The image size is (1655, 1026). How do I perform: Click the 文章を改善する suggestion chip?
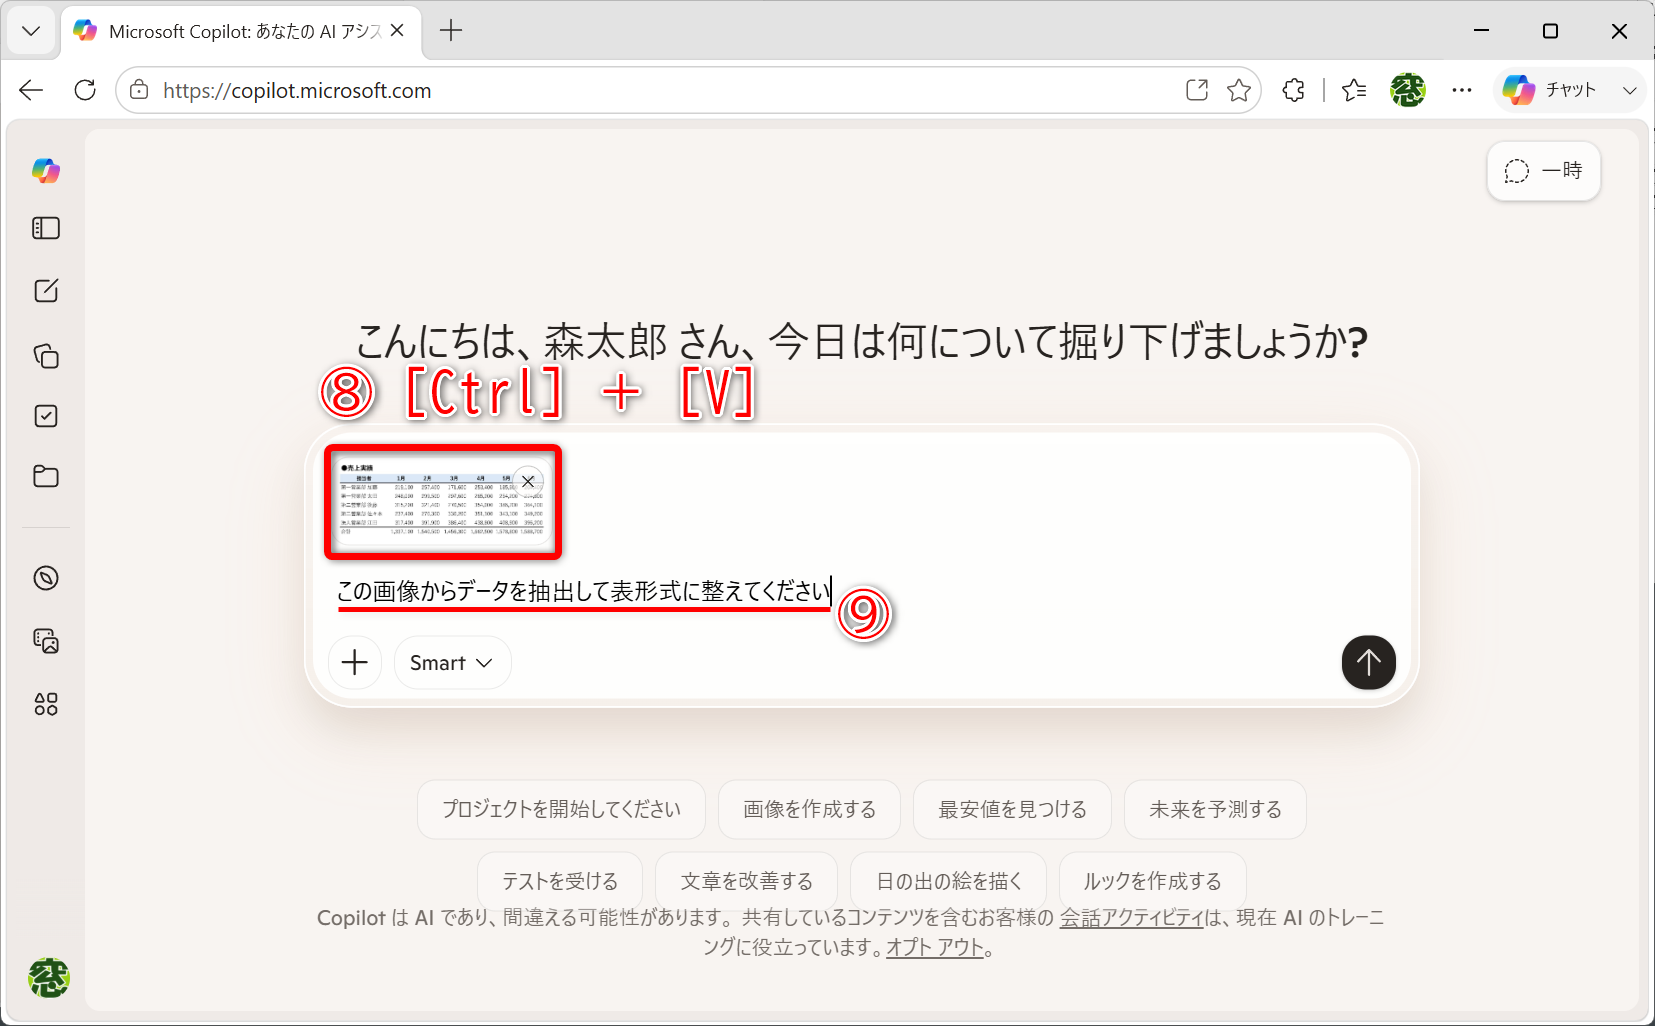point(746,881)
